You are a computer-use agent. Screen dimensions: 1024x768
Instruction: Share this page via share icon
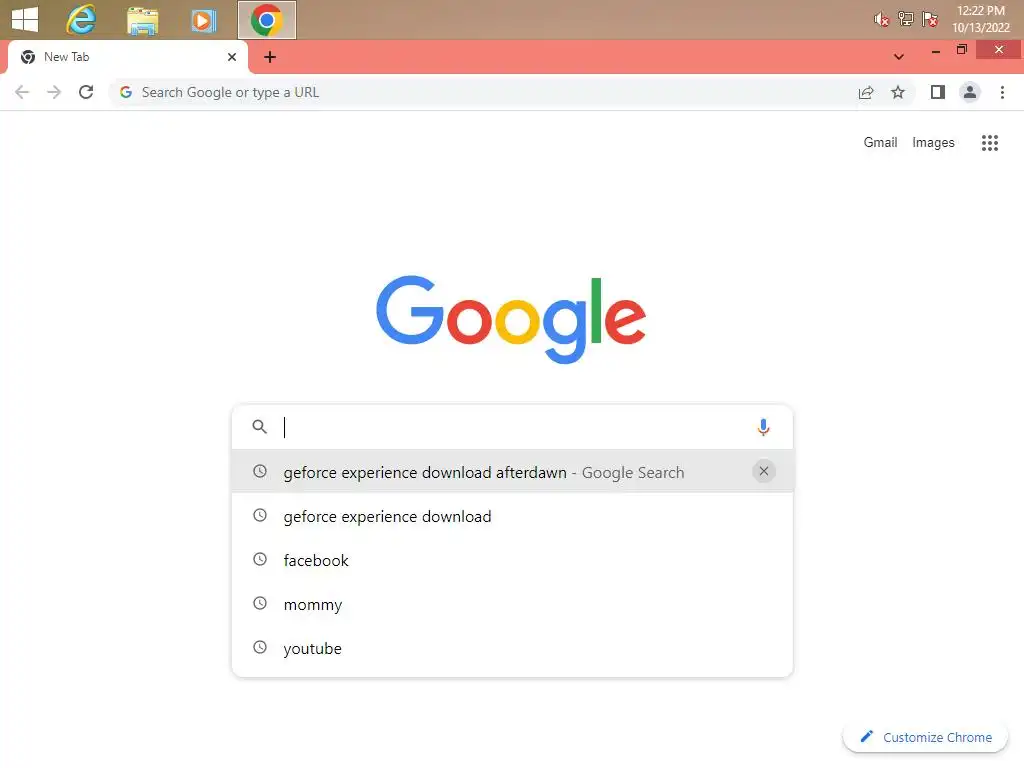coord(866,92)
